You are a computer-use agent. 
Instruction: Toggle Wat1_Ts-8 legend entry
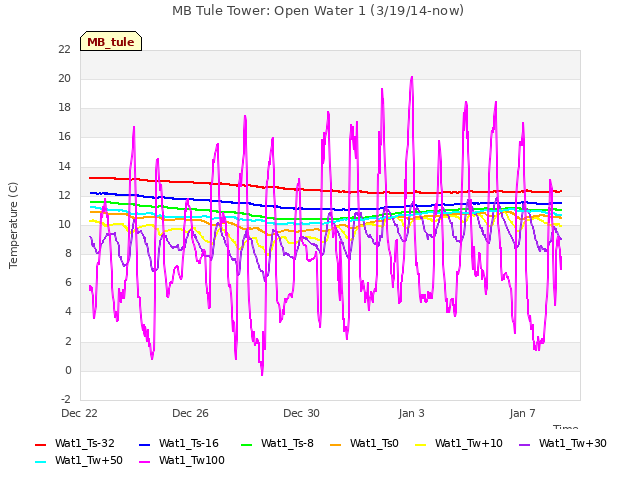click(x=277, y=443)
